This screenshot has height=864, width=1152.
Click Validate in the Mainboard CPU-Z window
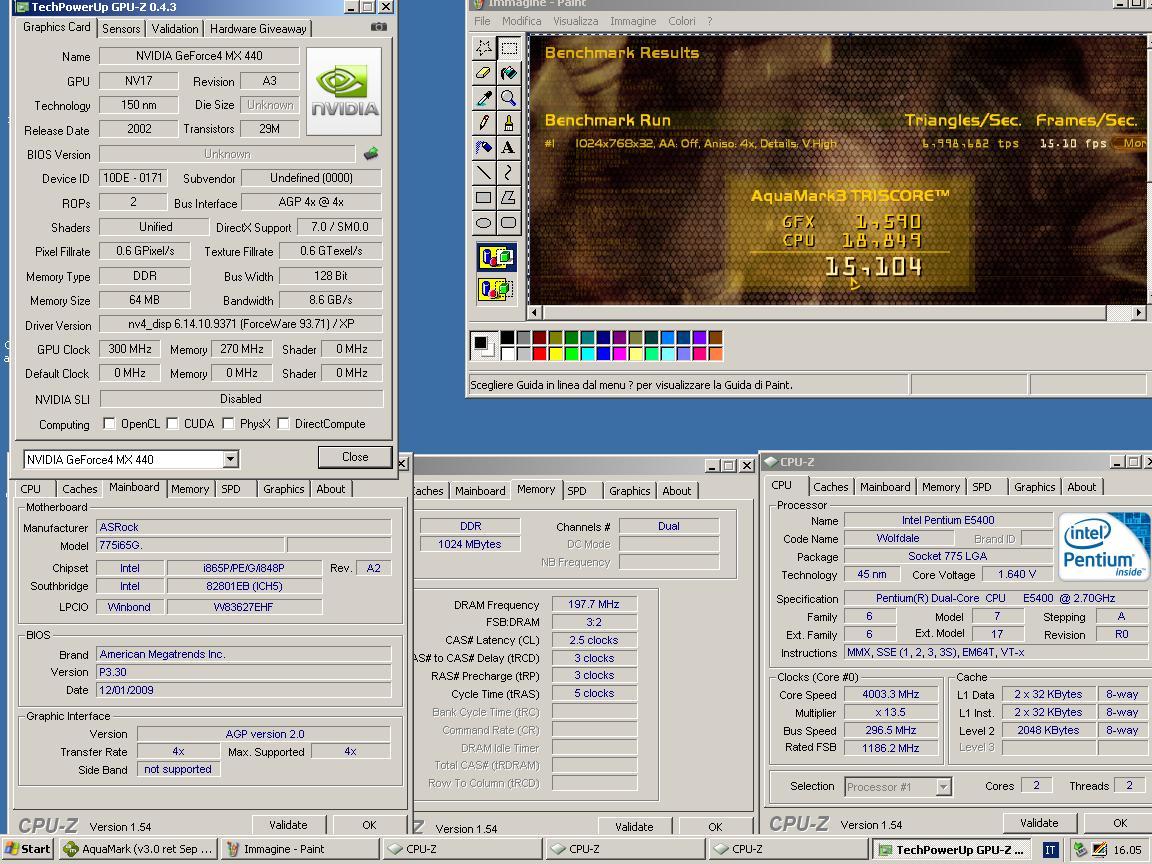pyautogui.click(x=288, y=825)
